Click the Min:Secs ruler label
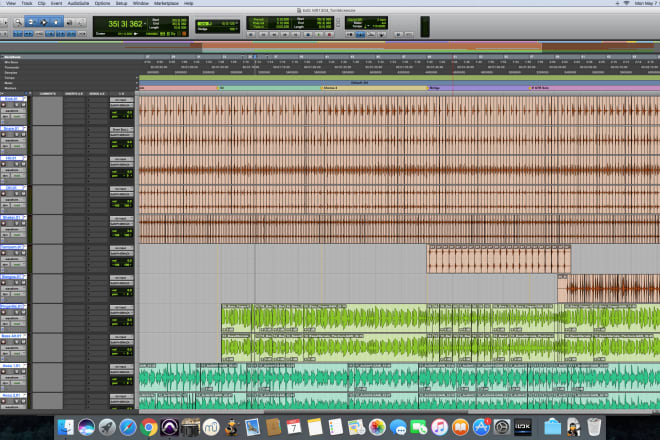Screen dimensions: 660x440 (11, 62)
